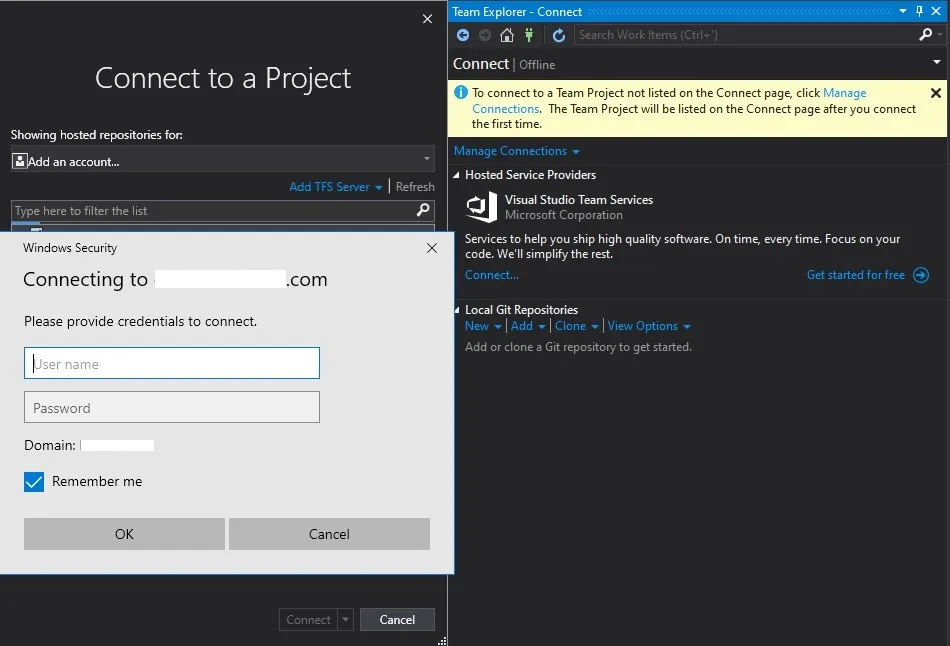
Task: Open the Team Explorer window position menu
Action: tap(903, 11)
